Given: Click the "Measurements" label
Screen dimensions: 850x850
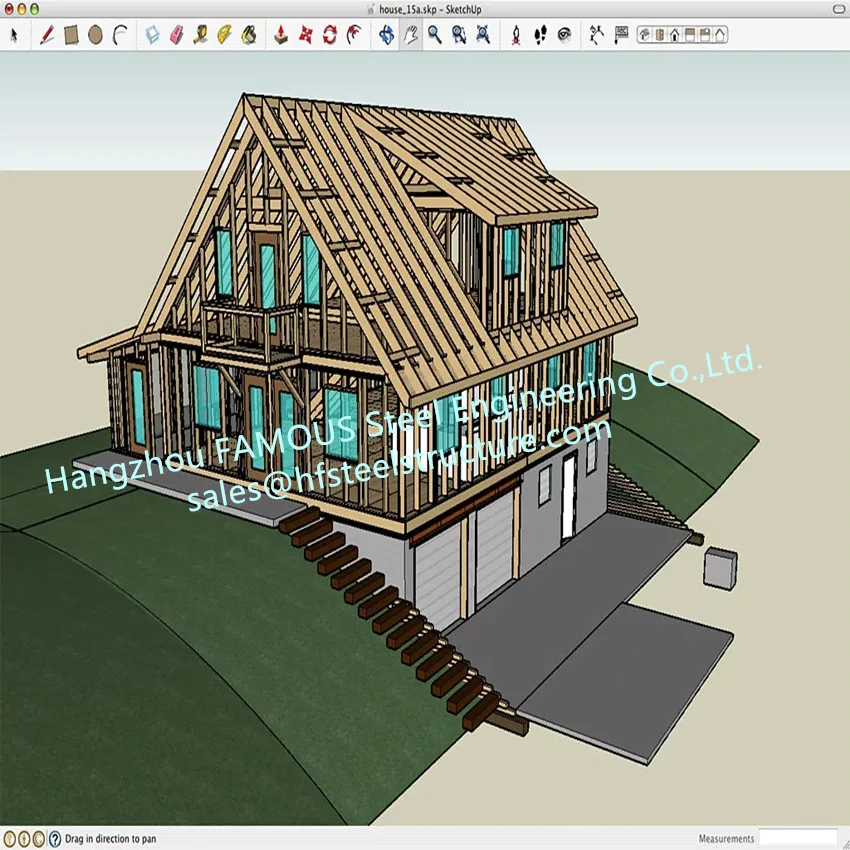Looking at the screenshot, I should [726, 839].
